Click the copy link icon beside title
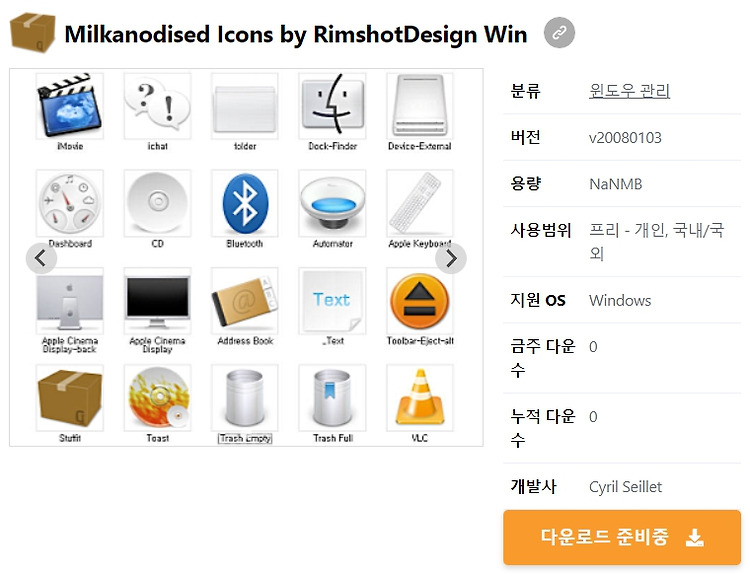The width and height of the screenshot is (750, 576). point(559,33)
